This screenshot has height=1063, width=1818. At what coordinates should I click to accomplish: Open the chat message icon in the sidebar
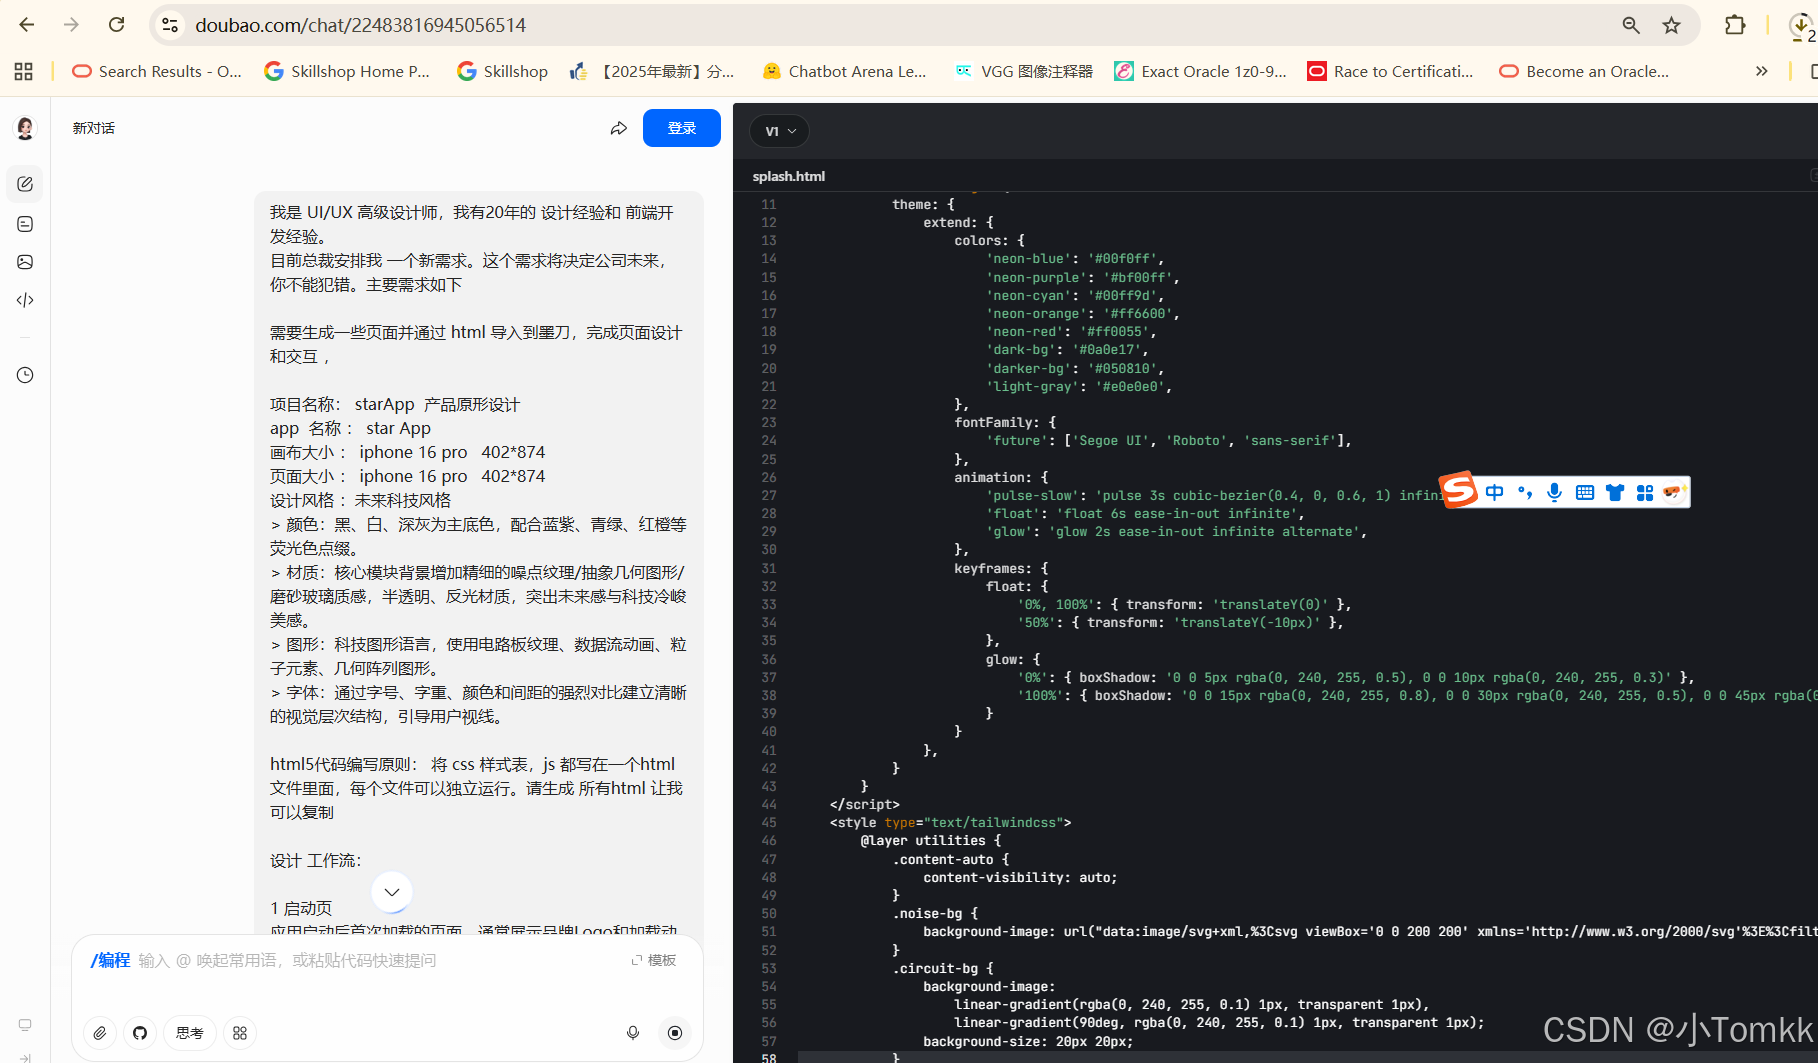point(25,224)
